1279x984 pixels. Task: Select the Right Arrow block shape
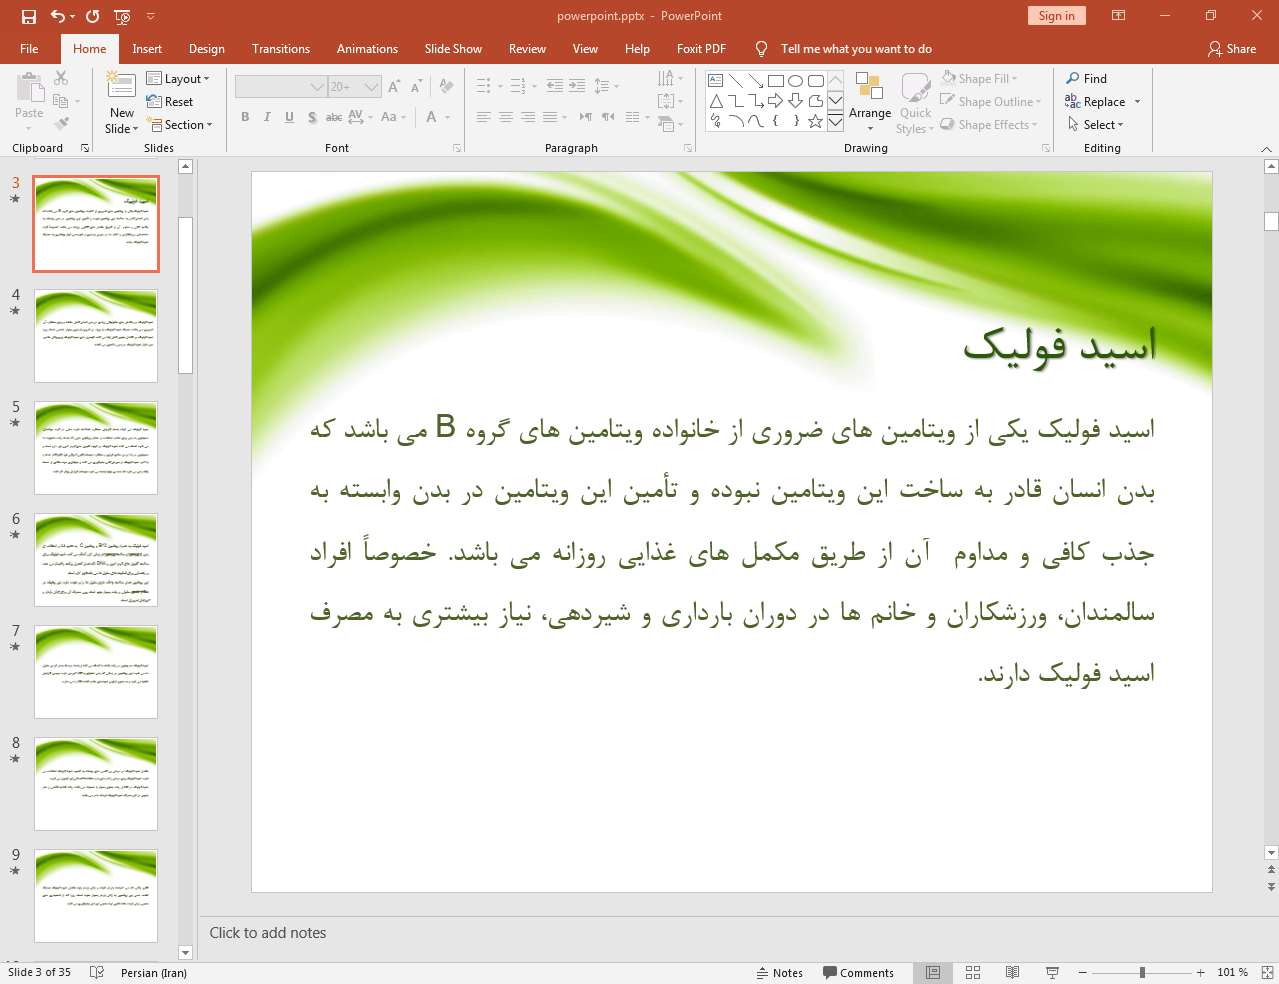pos(775,101)
